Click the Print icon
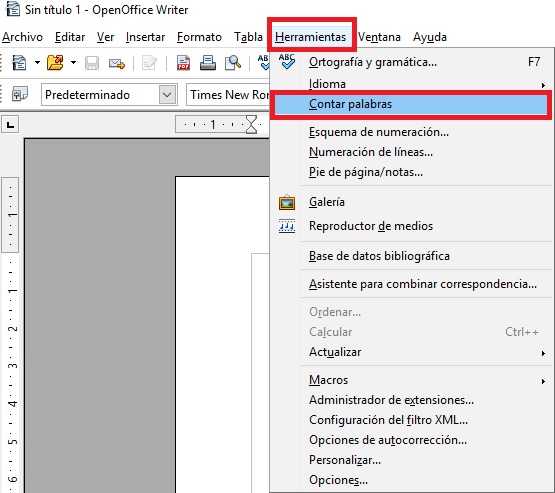This screenshot has width=555, height=493. pyautogui.click(x=208, y=63)
